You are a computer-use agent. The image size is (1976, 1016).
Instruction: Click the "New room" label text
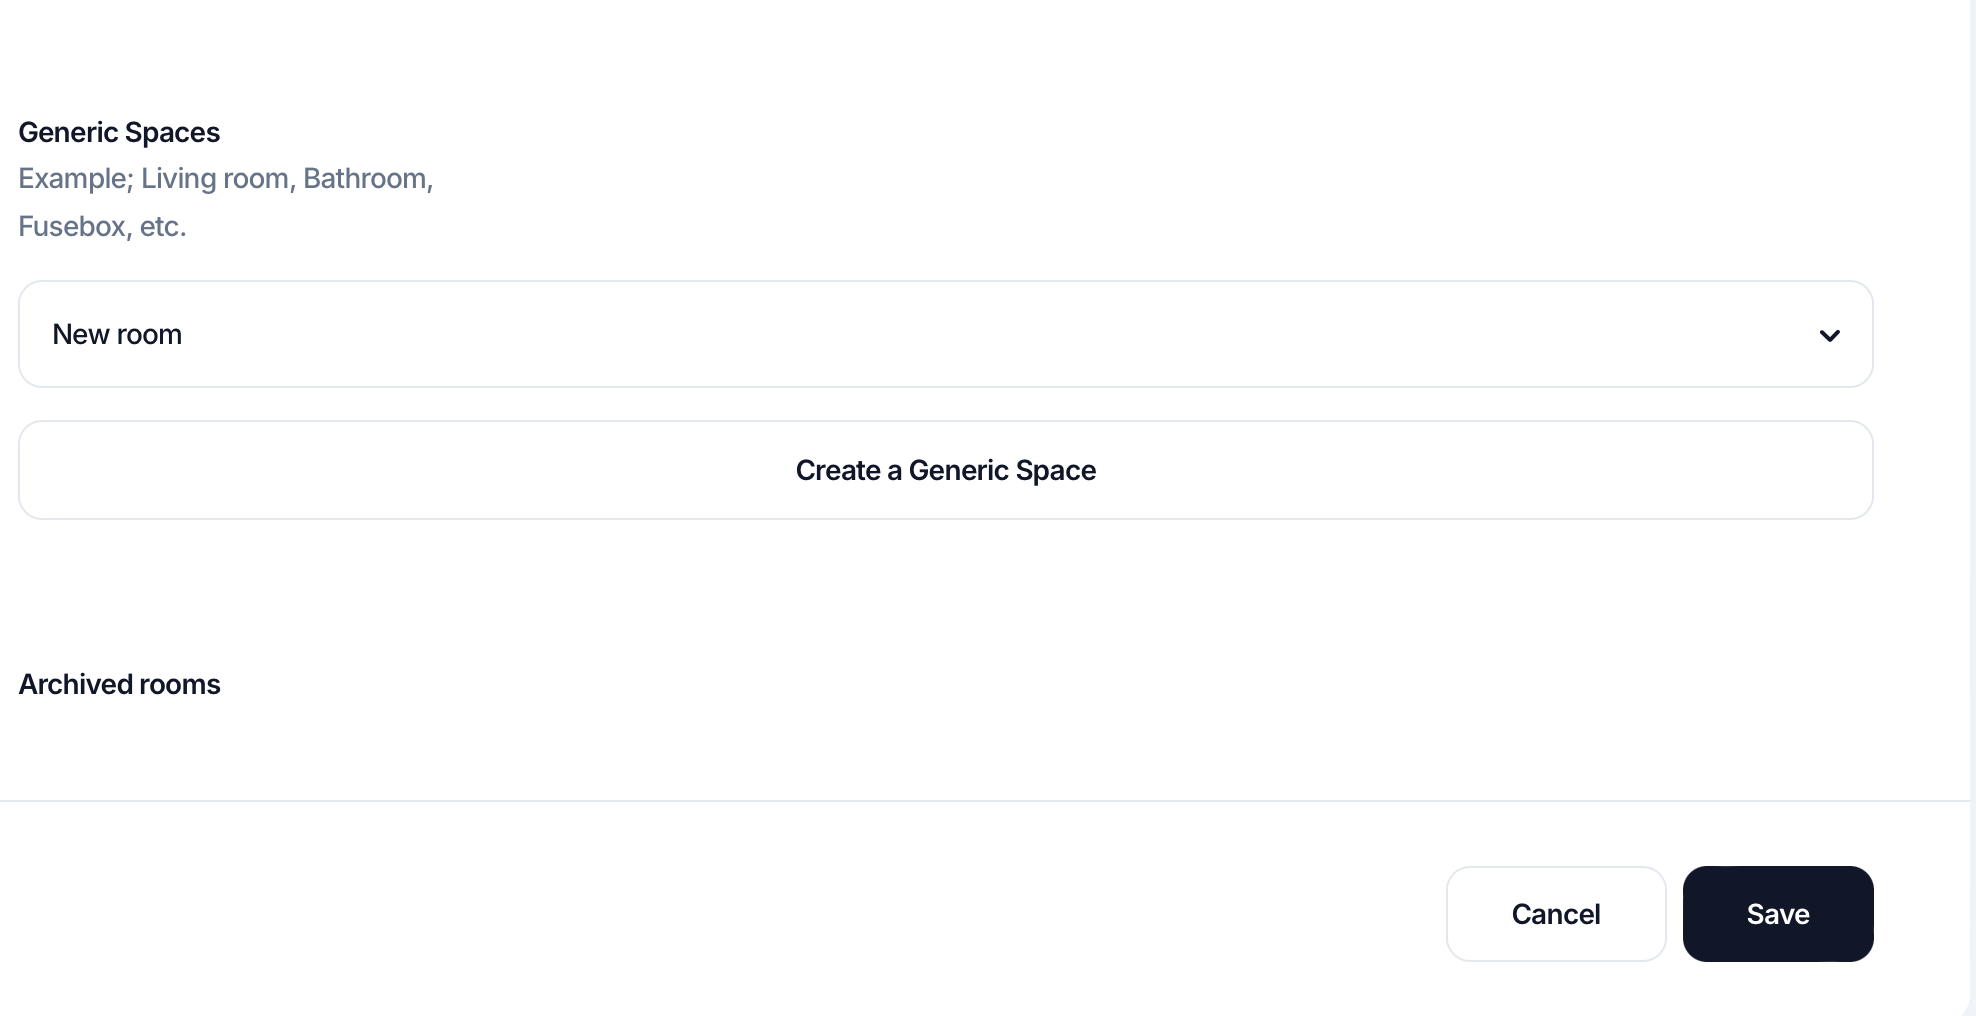[117, 334]
